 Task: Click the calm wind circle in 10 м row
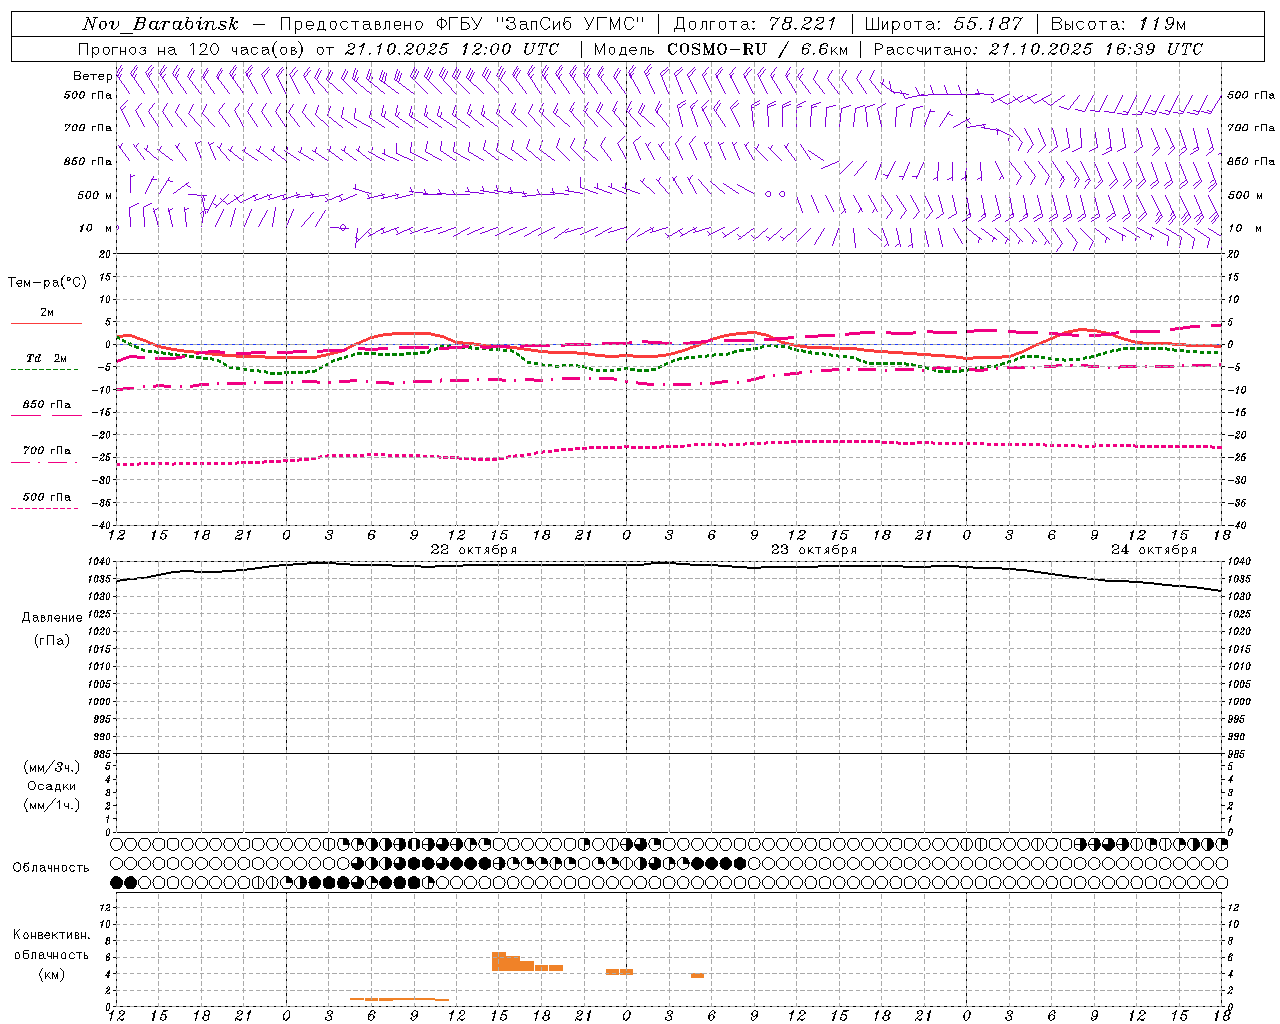(x=344, y=228)
